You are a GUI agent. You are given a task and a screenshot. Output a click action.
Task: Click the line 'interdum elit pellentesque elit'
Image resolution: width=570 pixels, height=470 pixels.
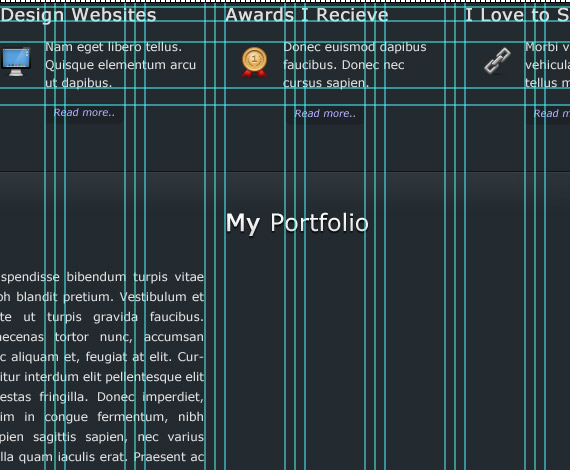114,377
